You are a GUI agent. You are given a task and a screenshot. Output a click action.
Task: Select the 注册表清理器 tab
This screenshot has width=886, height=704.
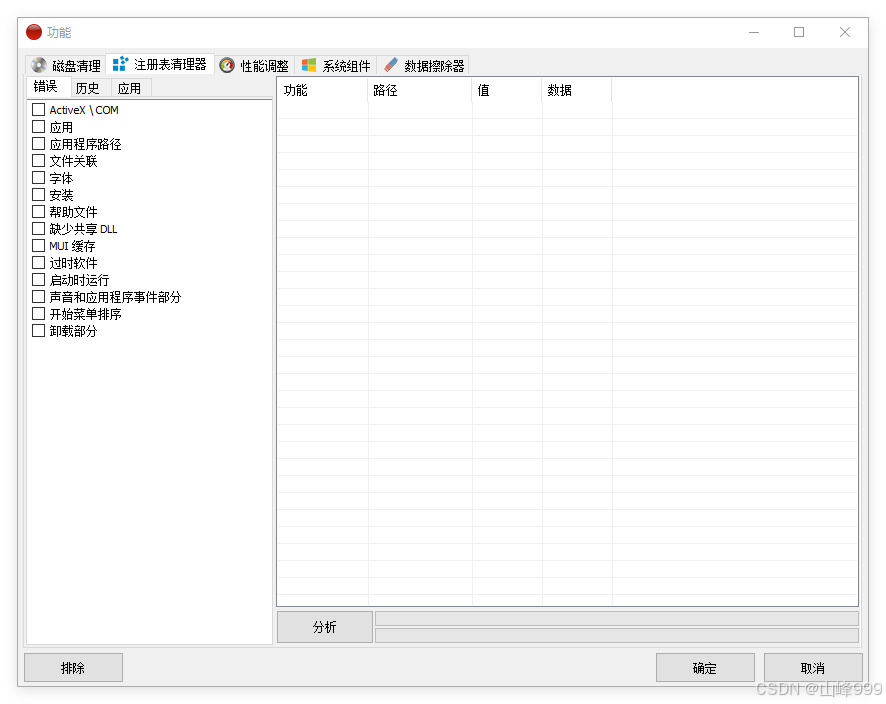click(160, 64)
